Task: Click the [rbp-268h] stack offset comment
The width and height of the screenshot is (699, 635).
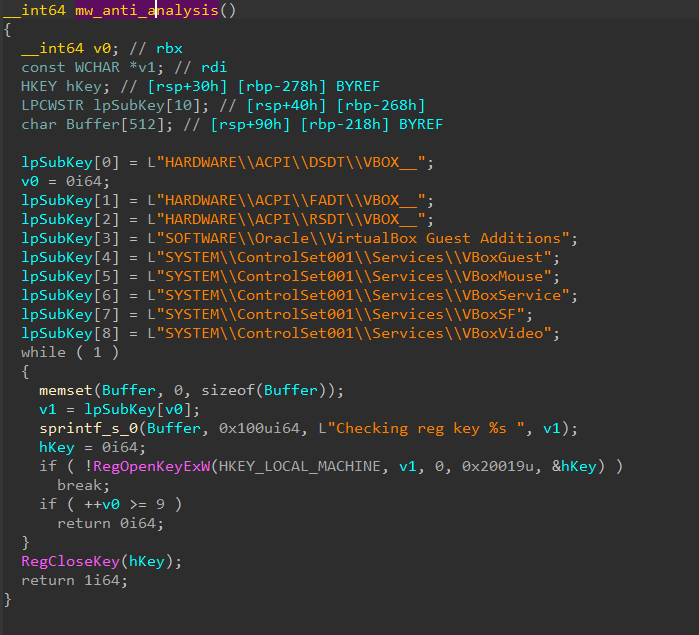Action: click(381, 105)
